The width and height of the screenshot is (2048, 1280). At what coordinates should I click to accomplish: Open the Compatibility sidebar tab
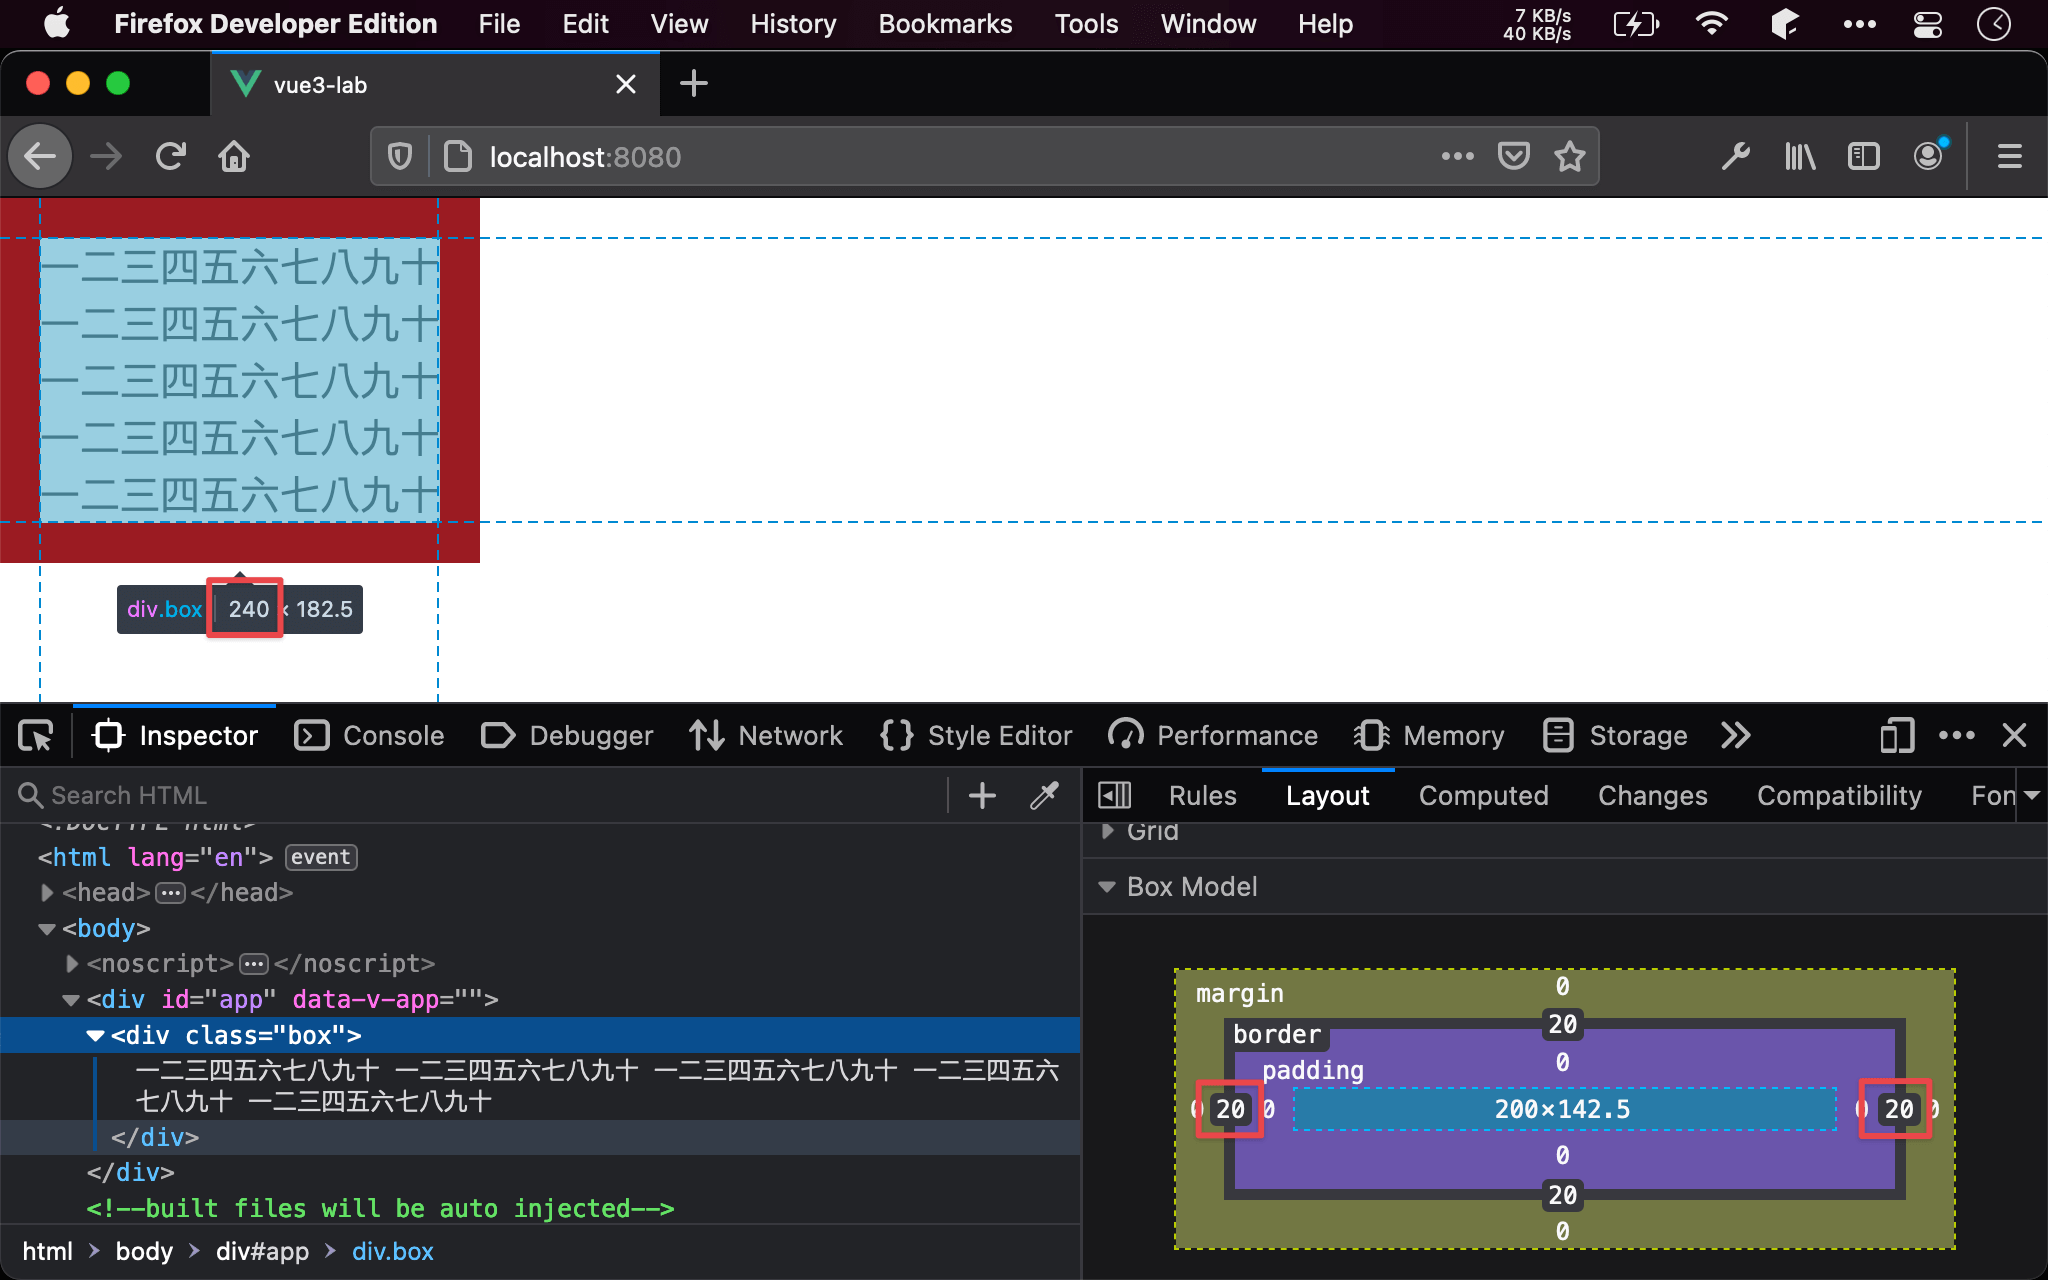pyautogui.click(x=1839, y=795)
